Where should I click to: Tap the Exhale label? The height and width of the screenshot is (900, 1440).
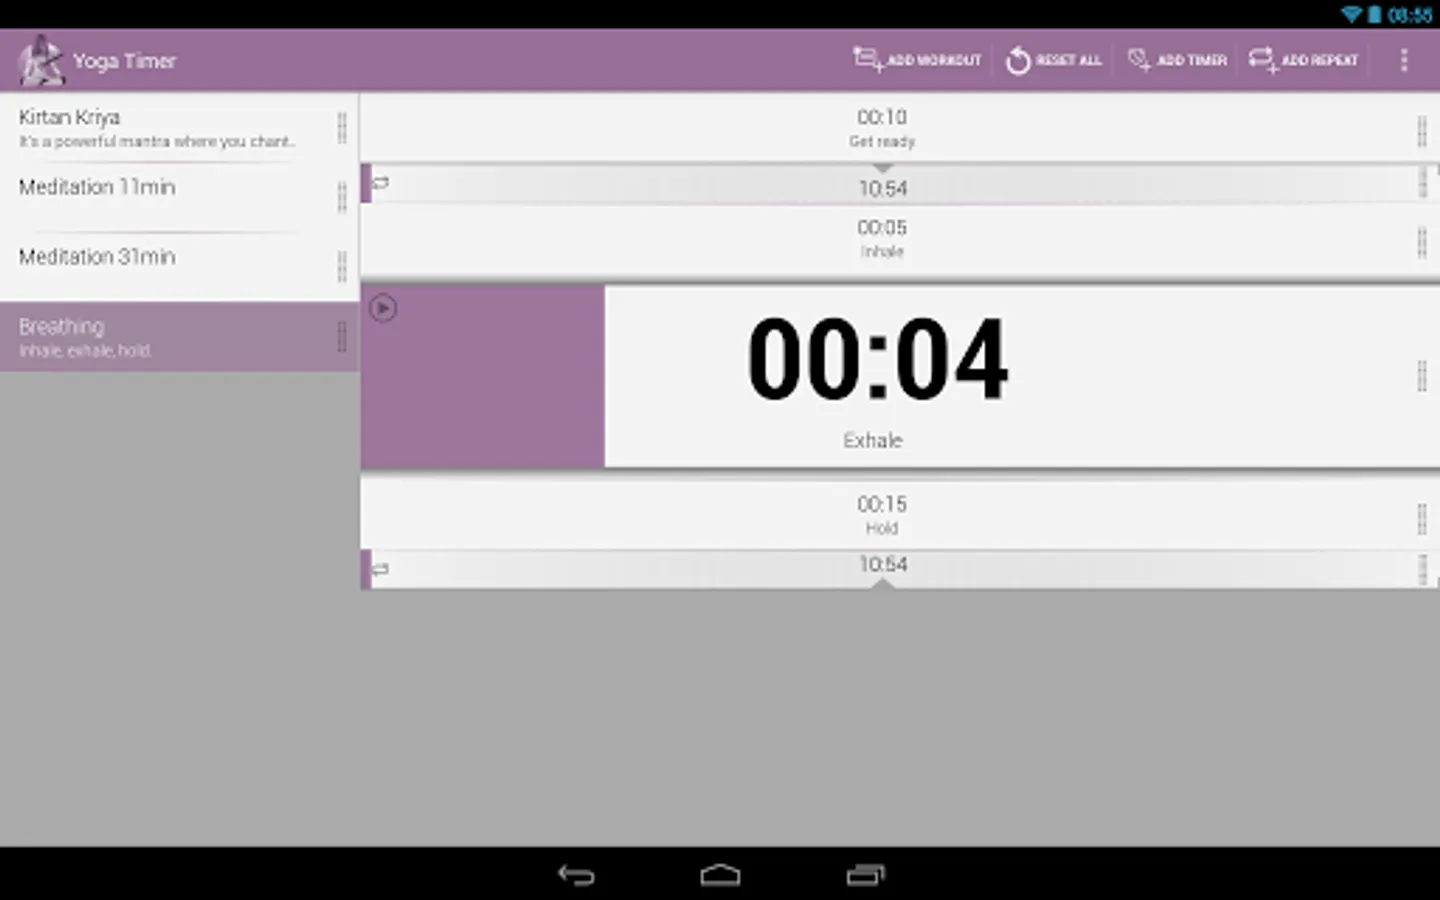873,441
